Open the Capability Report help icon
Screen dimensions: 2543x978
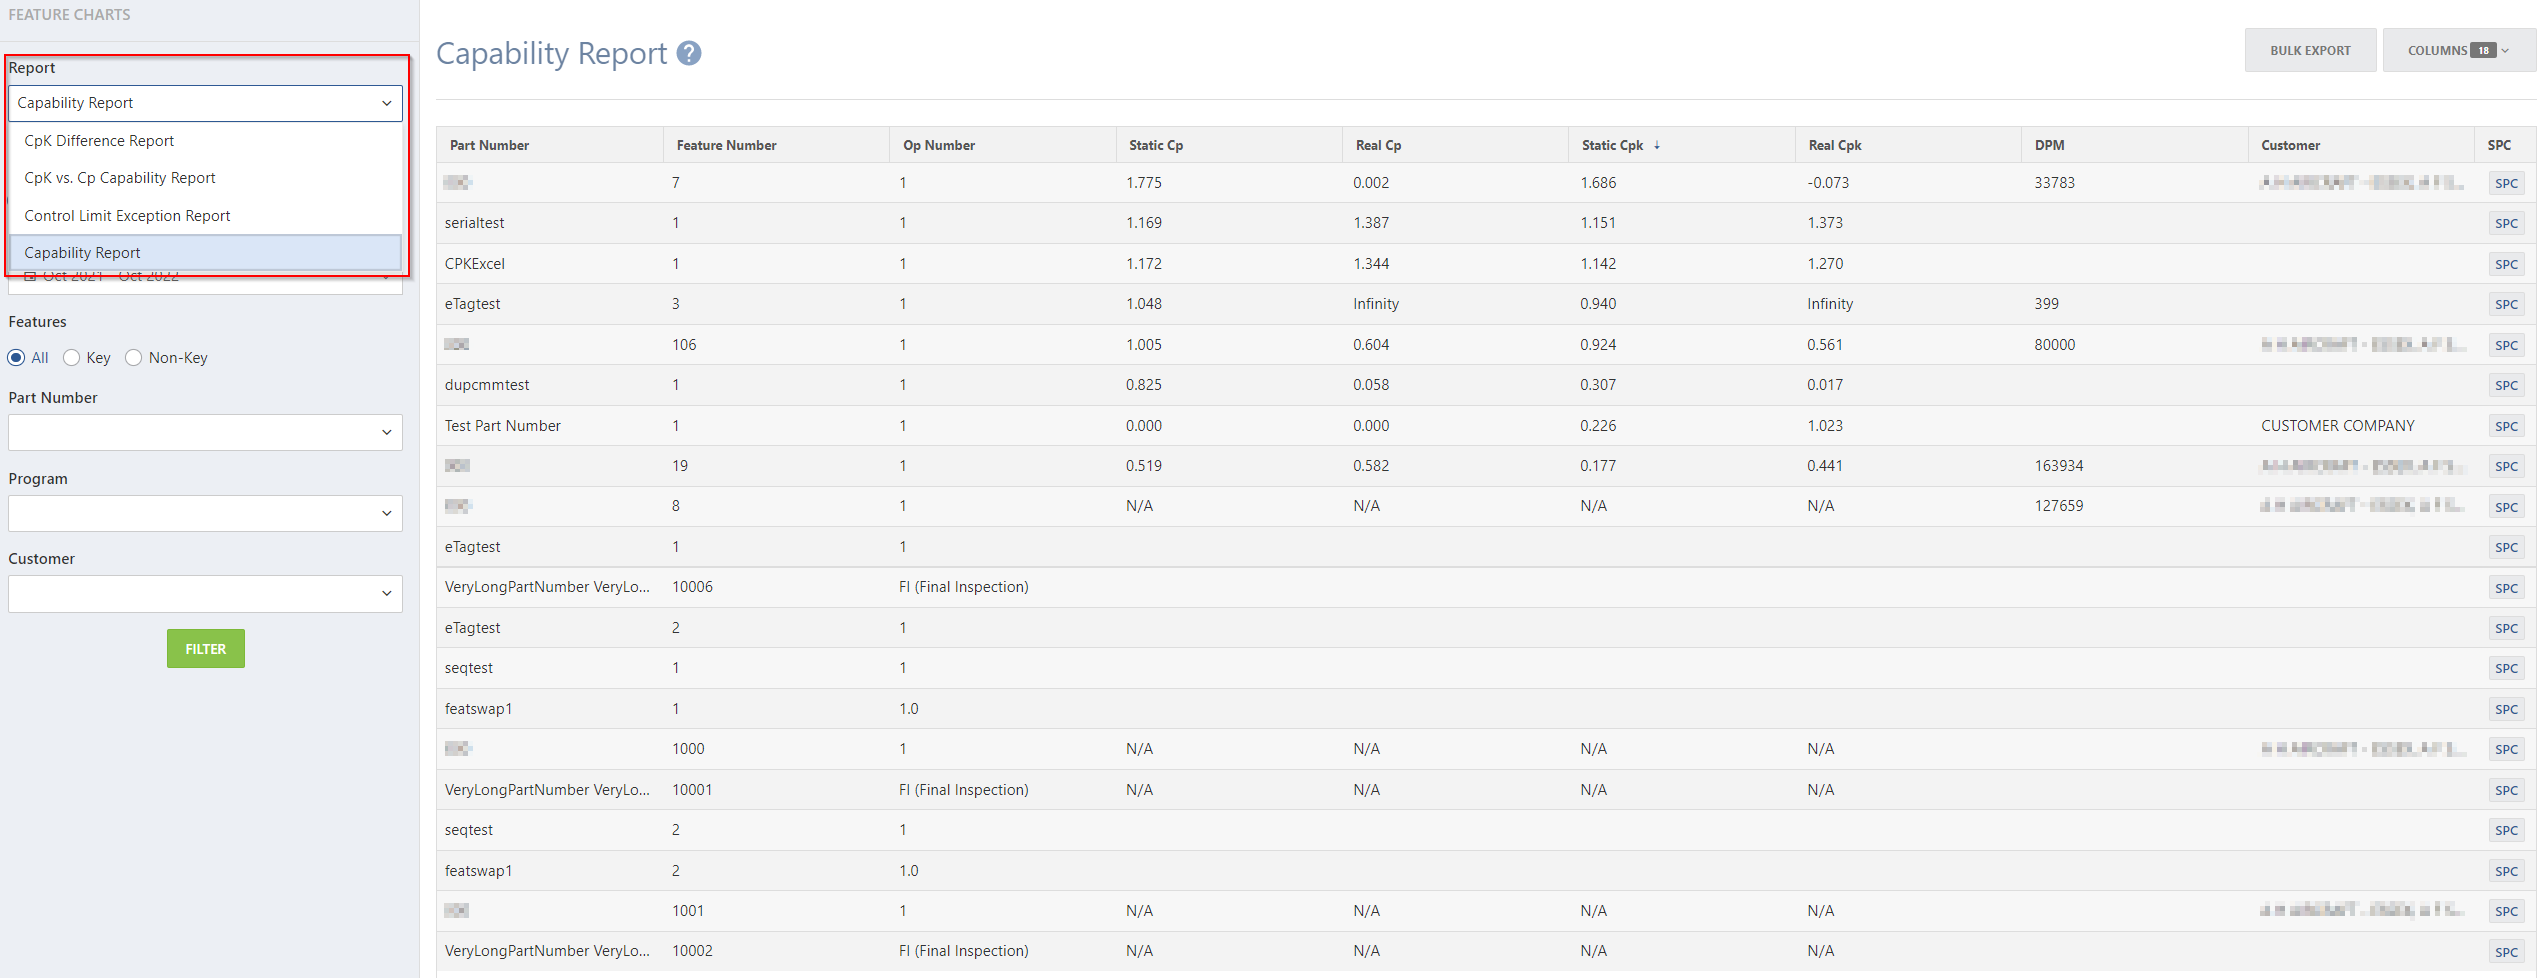click(x=689, y=53)
